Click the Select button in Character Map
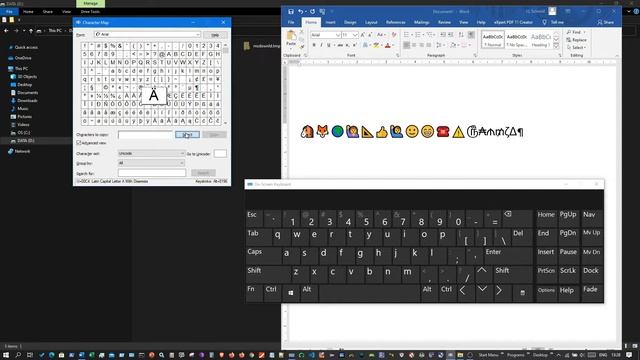 click(x=187, y=135)
